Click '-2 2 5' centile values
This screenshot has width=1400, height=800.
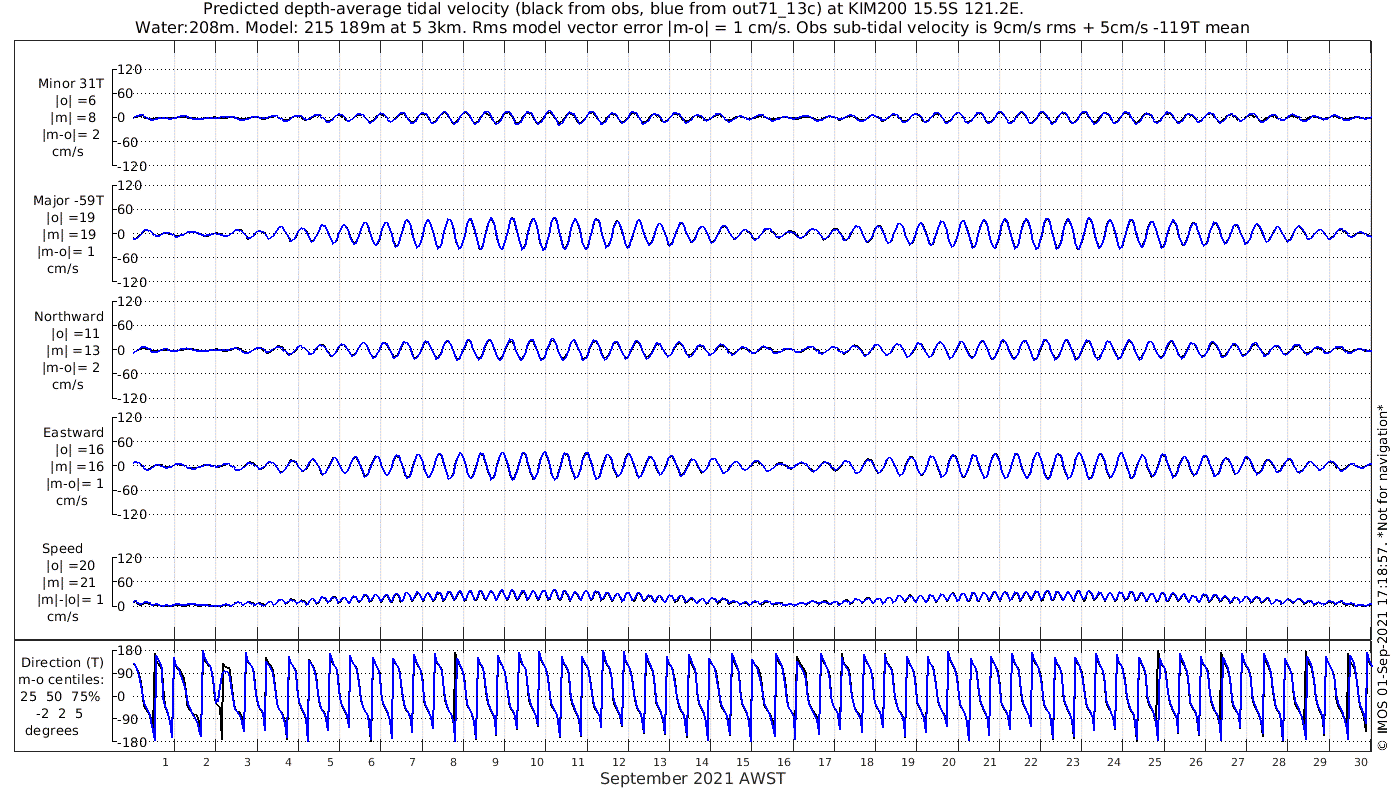click(62, 713)
